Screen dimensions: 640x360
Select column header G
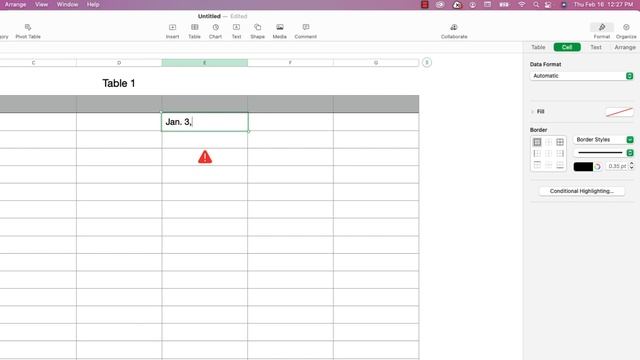tap(376, 63)
